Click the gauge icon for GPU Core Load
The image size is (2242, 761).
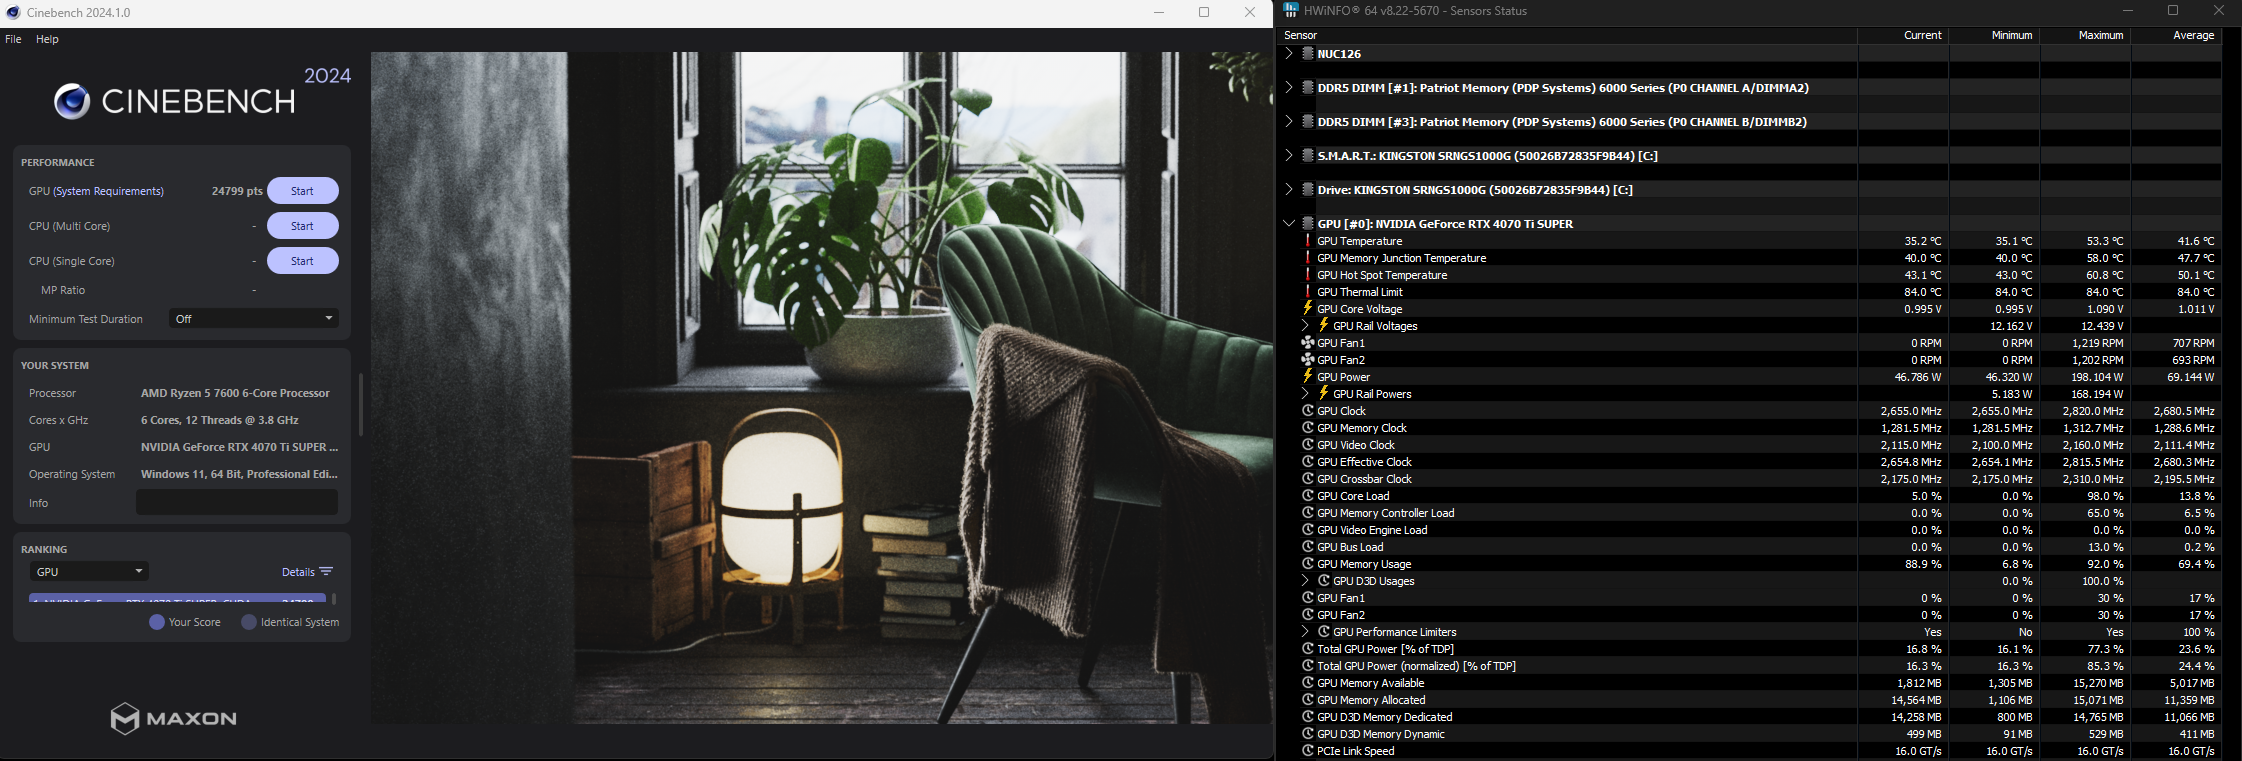pos(1307,496)
